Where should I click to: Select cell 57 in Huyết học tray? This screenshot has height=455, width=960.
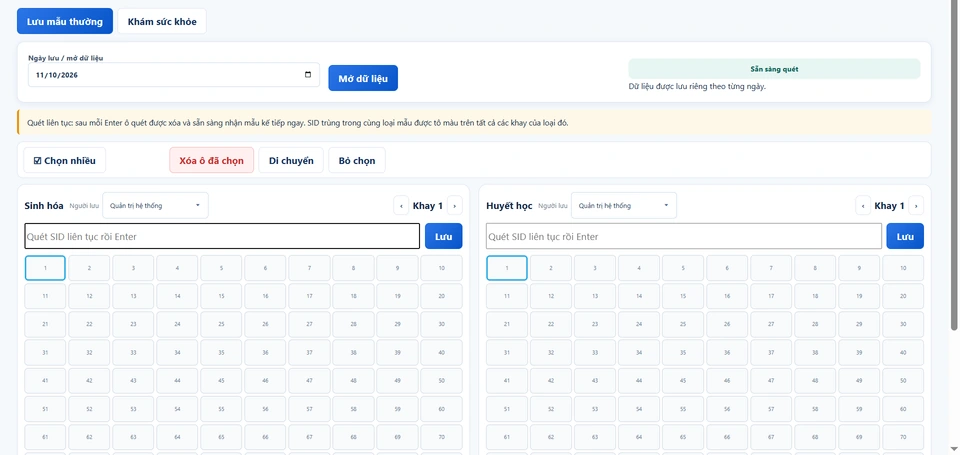pyautogui.click(x=771, y=409)
